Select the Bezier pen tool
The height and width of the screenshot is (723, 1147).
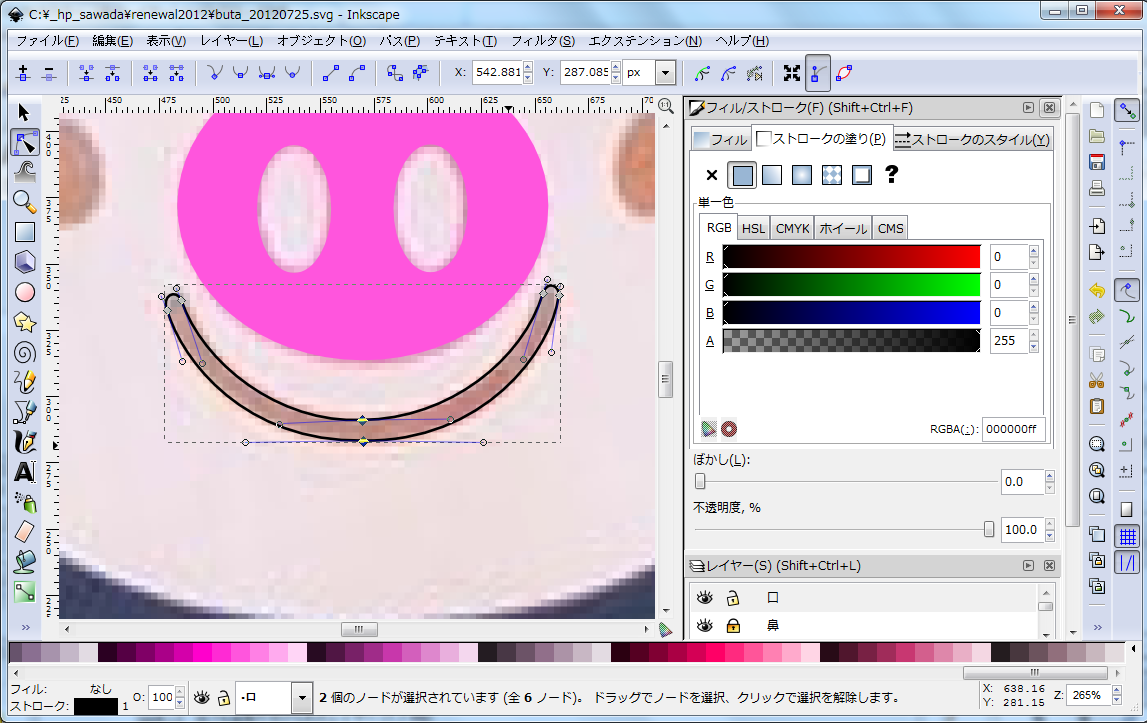click(x=24, y=412)
